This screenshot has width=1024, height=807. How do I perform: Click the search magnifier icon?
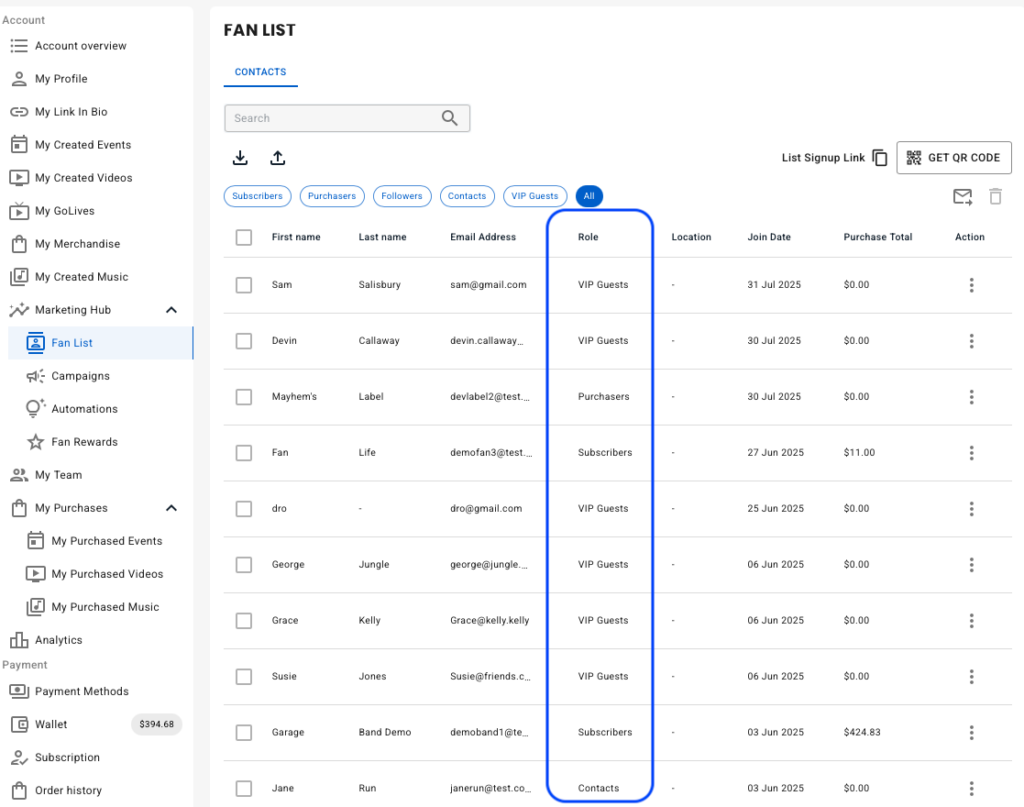450,118
